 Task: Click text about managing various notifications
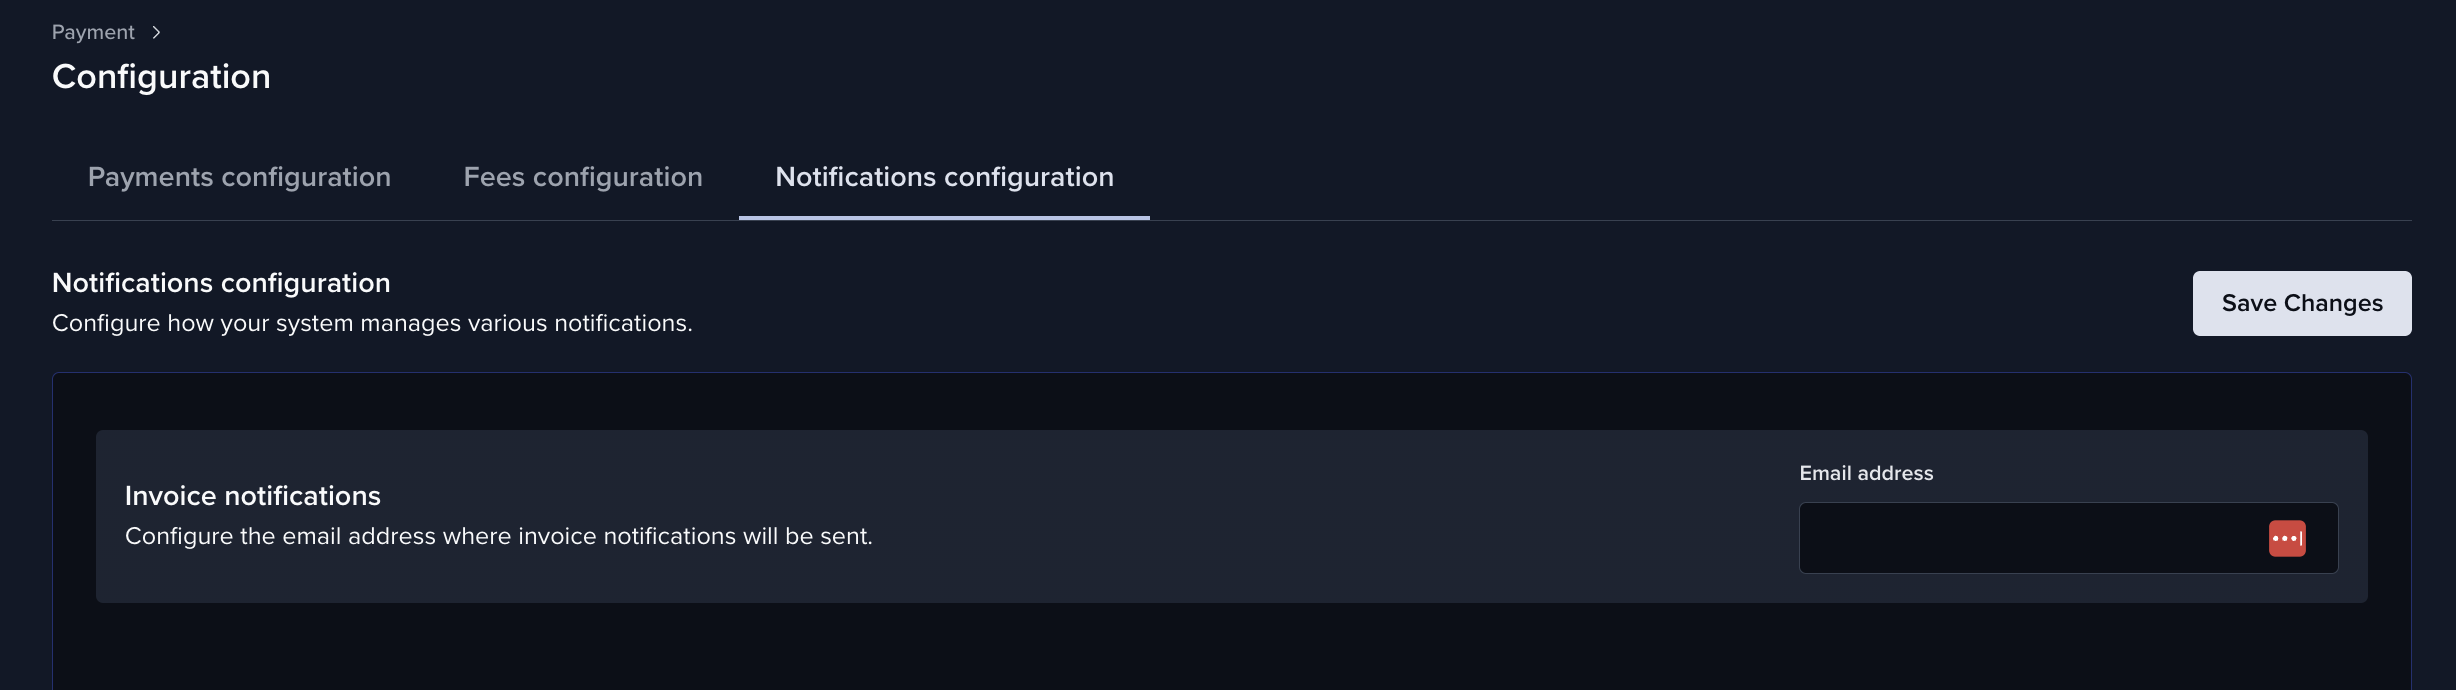[x=372, y=323]
